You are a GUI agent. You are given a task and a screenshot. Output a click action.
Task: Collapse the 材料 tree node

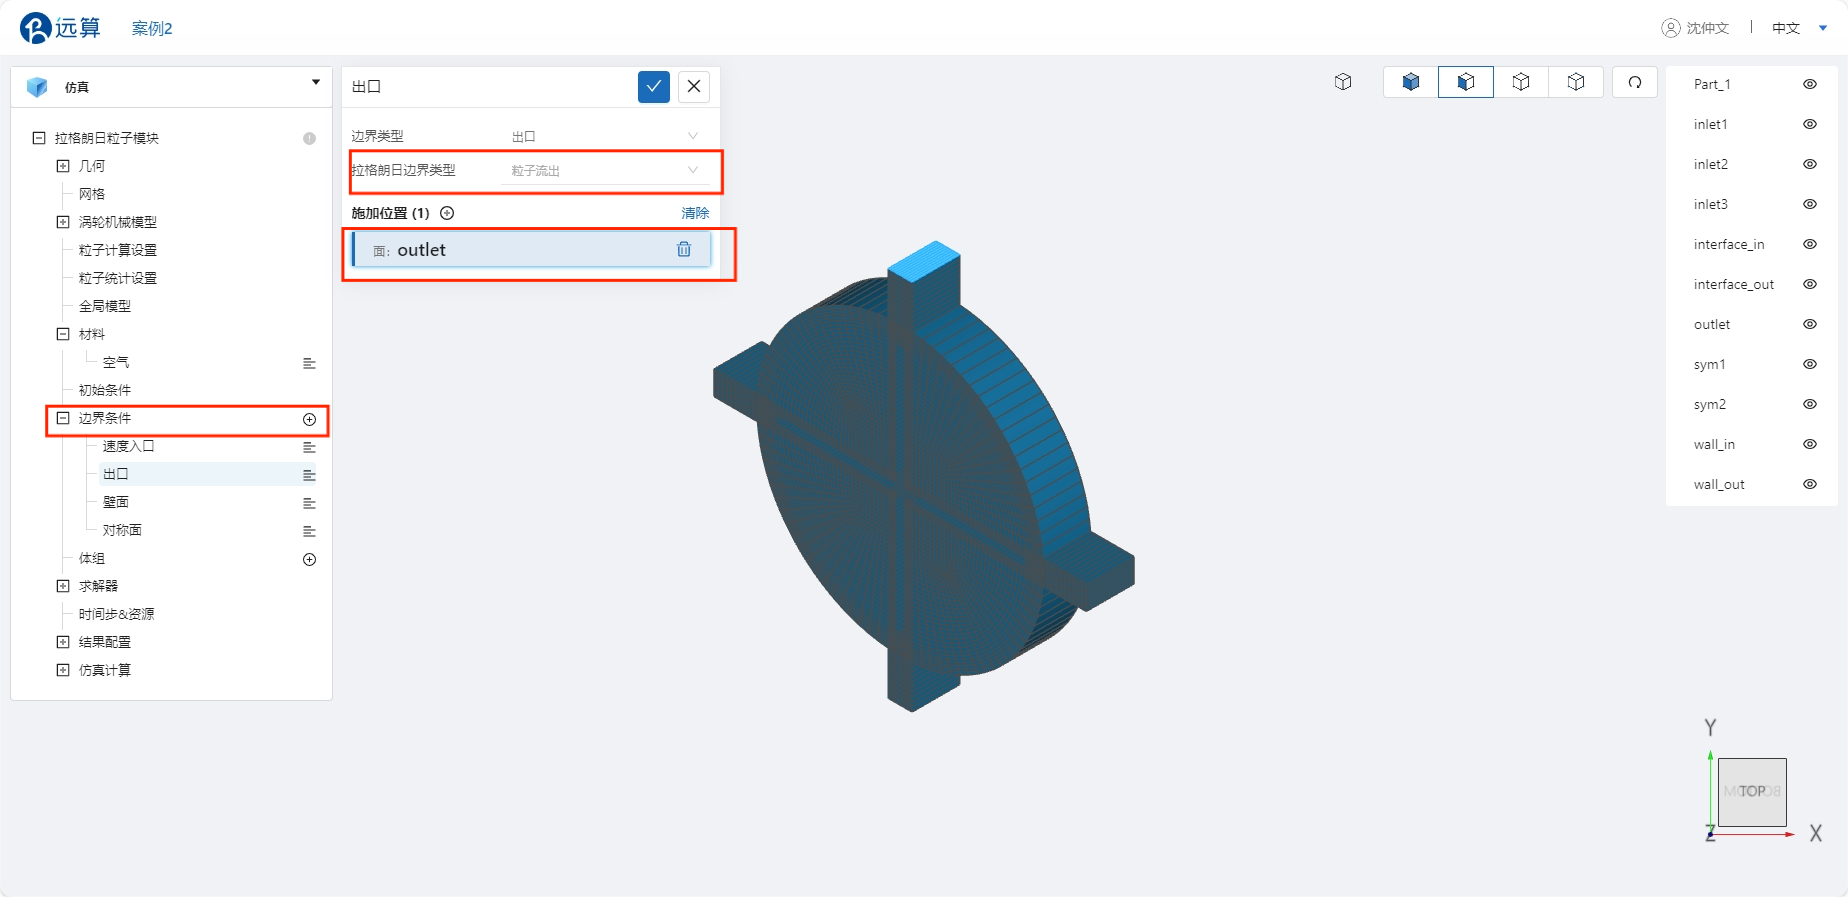(x=63, y=334)
